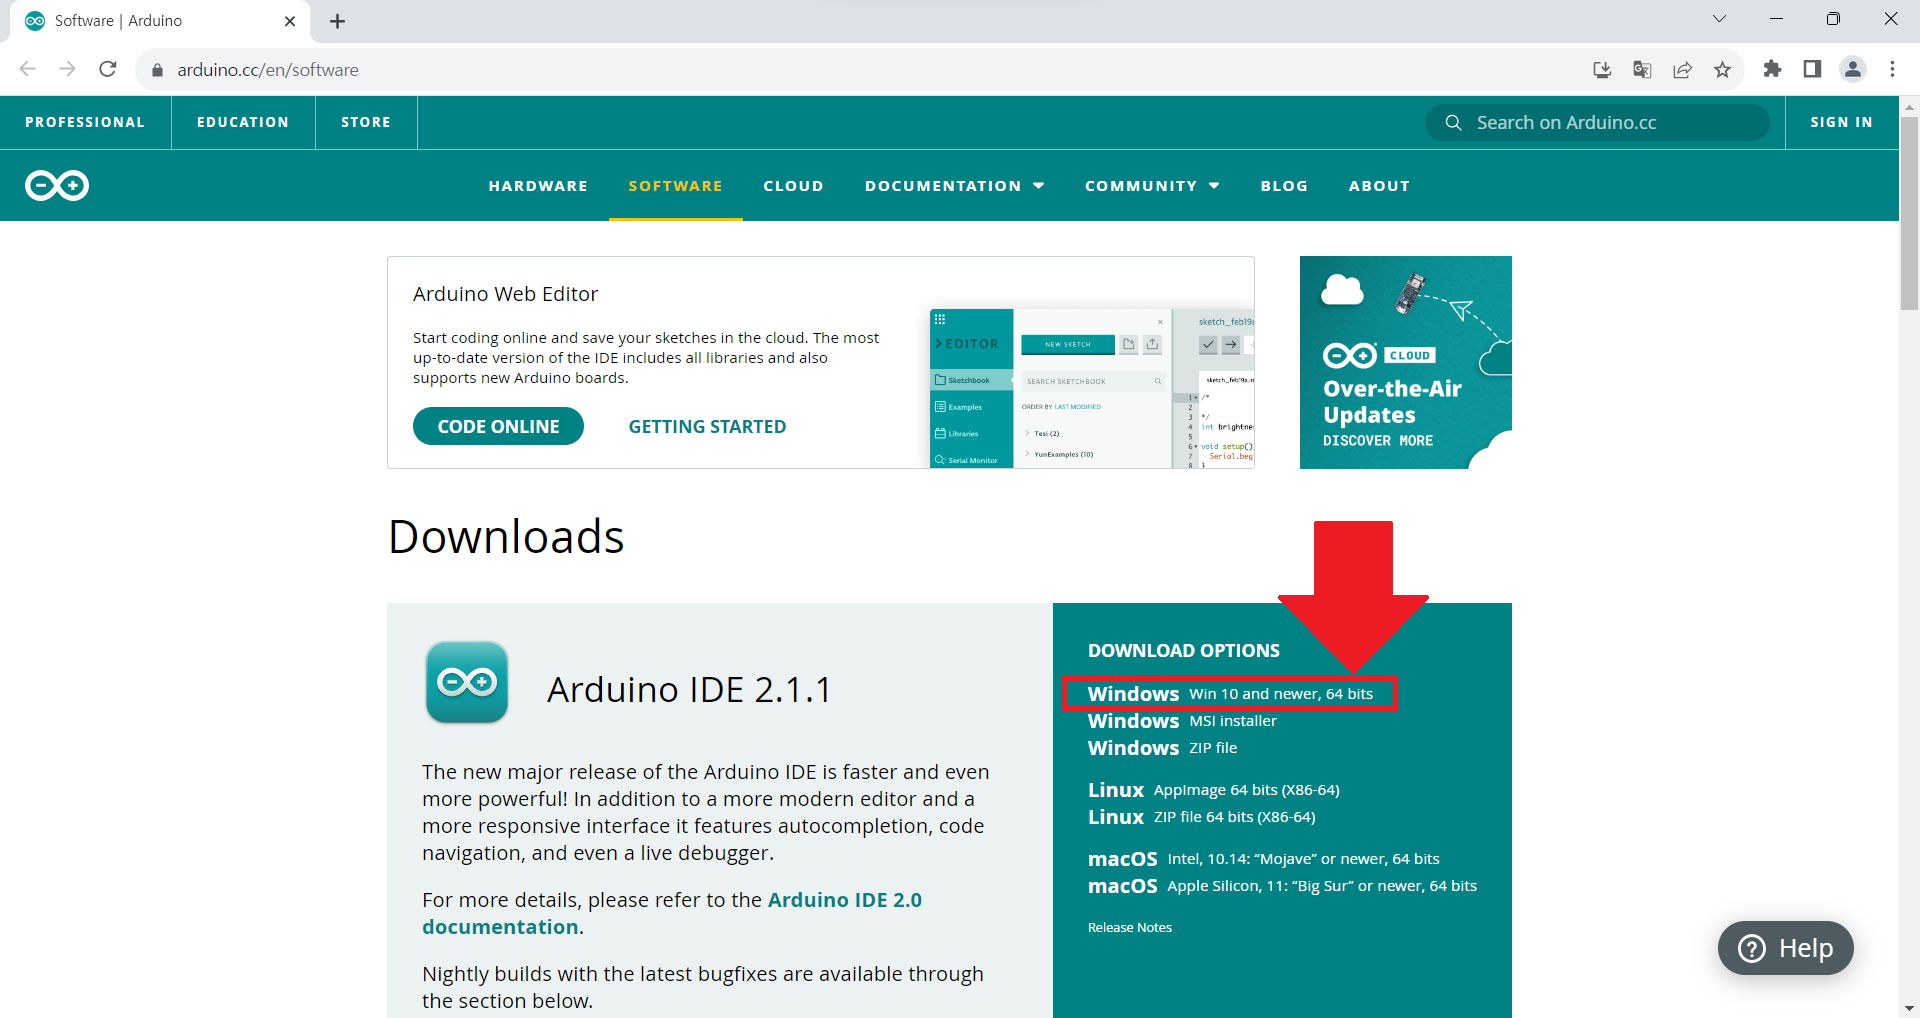Download Linux ZIP file 64 bits
The height and width of the screenshot is (1018, 1920).
tap(1202, 817)
